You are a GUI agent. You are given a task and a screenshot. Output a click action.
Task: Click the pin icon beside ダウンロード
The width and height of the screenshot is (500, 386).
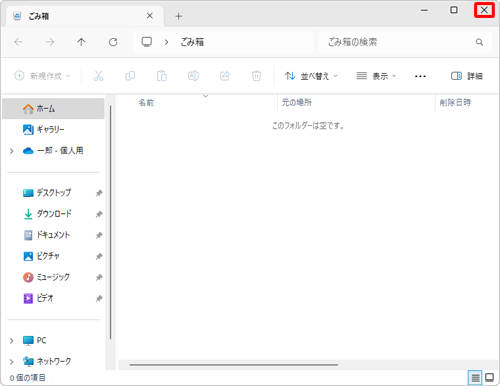(x=99, y=214)
